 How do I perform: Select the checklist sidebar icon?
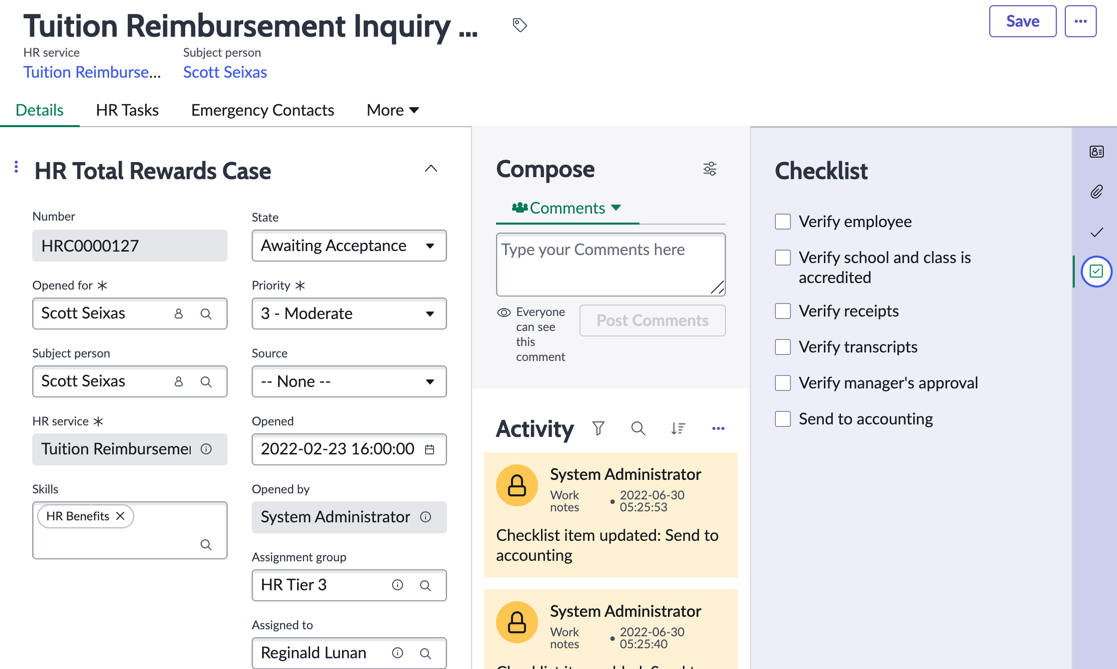(1096, 271)
